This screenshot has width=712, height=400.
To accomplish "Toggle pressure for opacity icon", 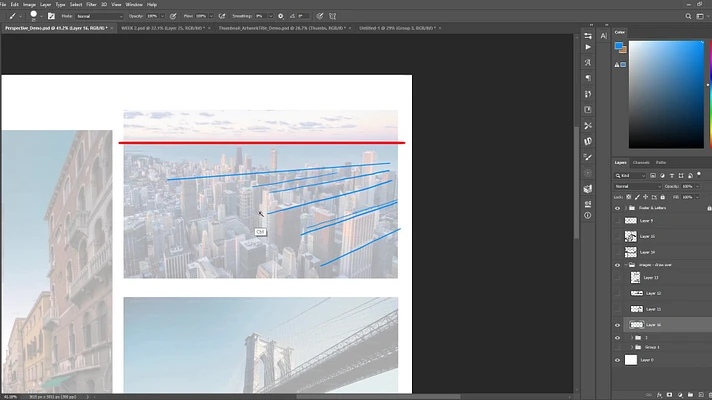I will (173, 16).
